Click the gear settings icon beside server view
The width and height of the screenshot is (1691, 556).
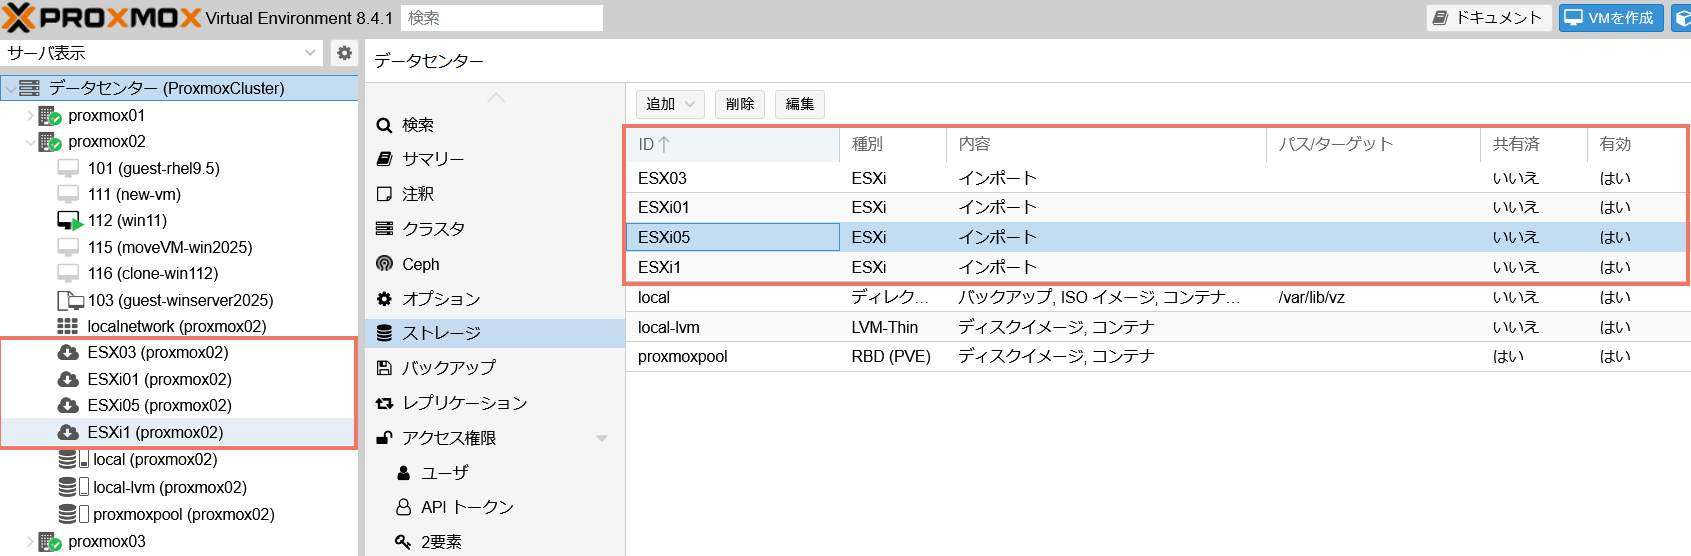click(x=344, y=53)
